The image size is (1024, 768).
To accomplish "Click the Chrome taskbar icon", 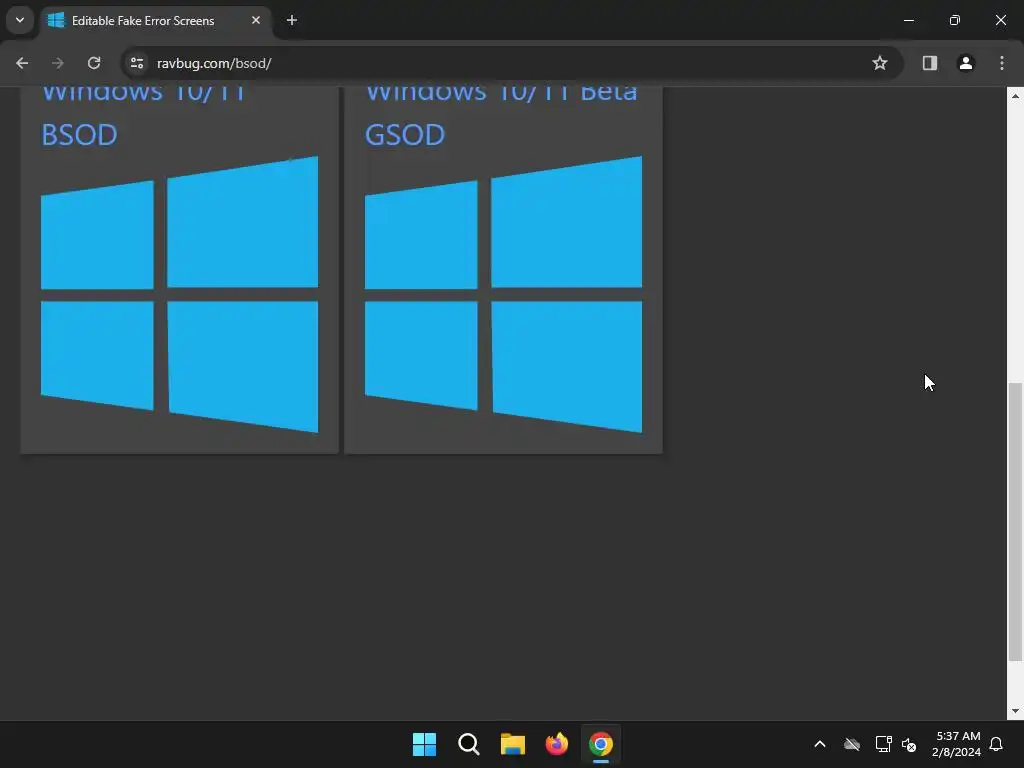I will 601,744.
